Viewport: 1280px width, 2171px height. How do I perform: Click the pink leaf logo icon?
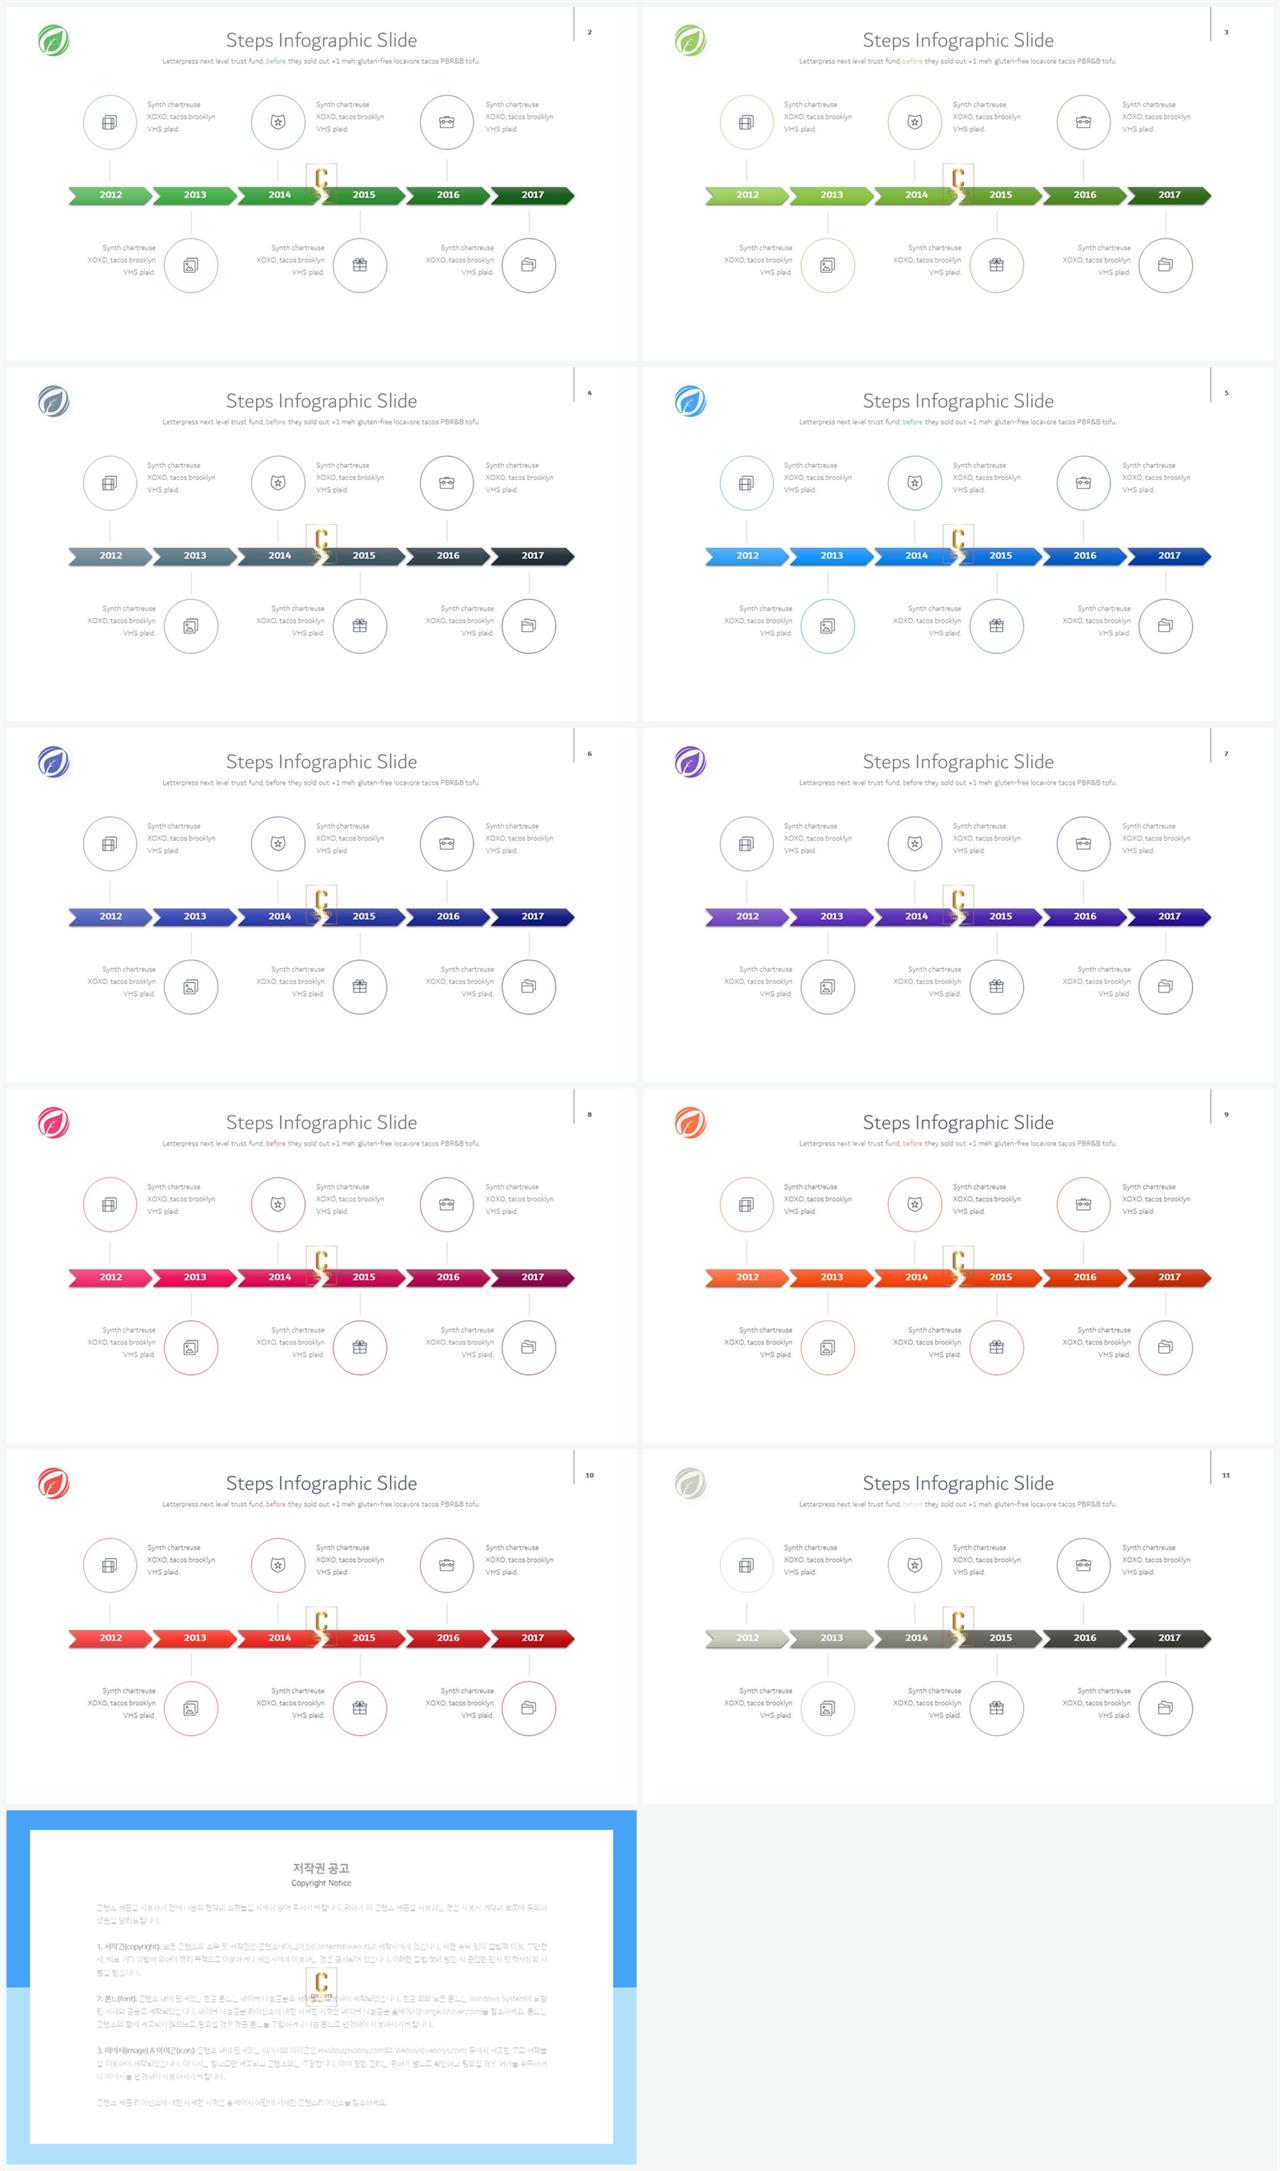click(53, 1123)
